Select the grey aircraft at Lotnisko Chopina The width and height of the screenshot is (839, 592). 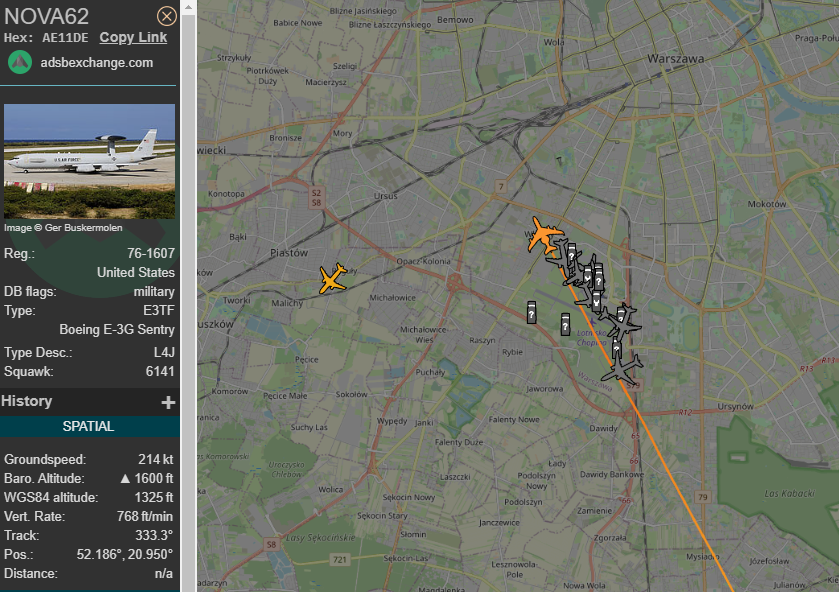(623, 320)
